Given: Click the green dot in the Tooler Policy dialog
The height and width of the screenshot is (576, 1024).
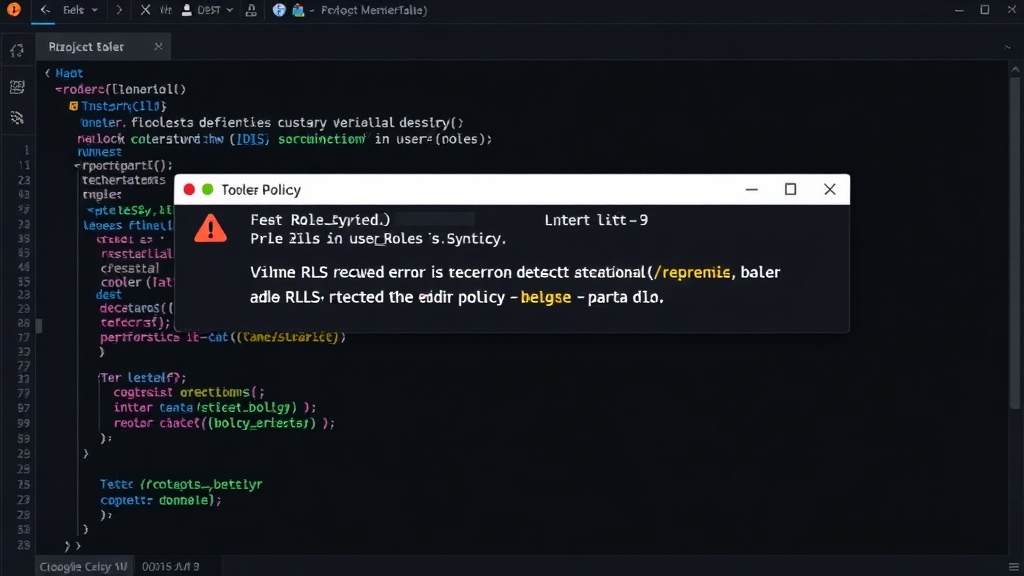Looking at the screenshot, I should click(208, 189).
